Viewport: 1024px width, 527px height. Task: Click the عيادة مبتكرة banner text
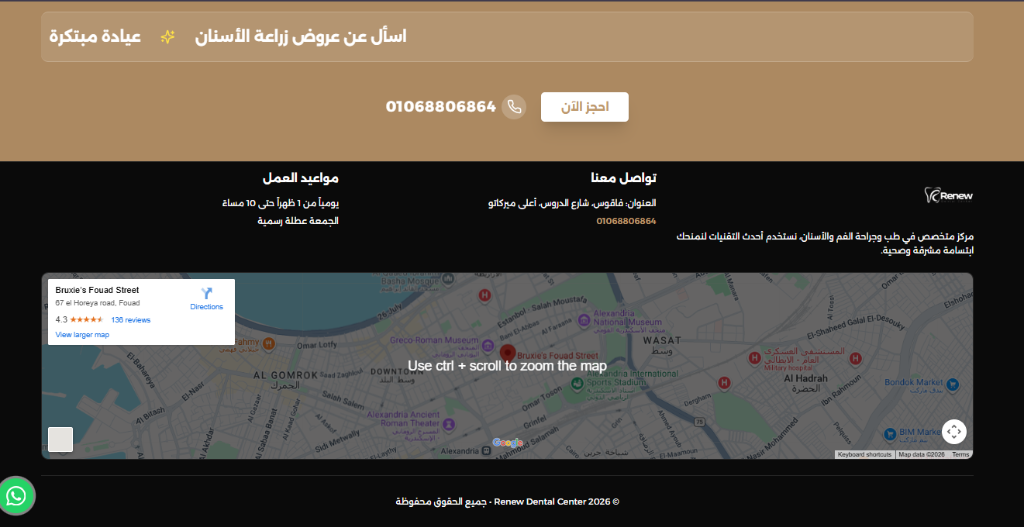click(95, 37)
